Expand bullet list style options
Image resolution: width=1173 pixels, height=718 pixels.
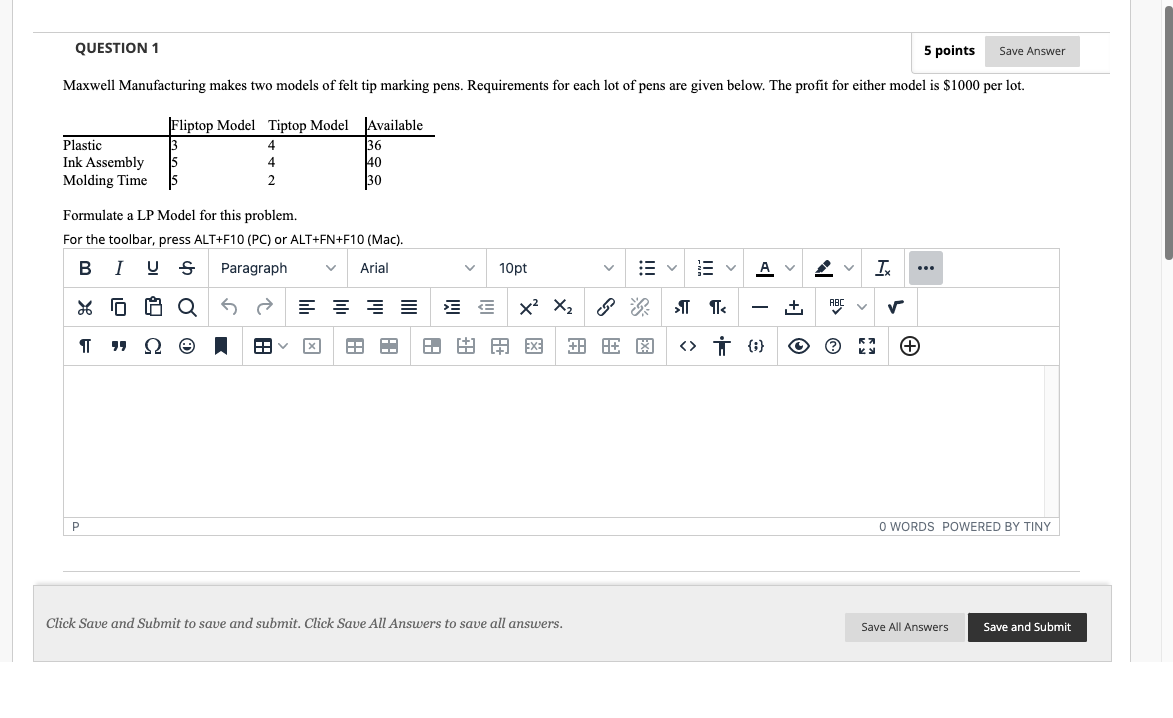tap(672, 268)
